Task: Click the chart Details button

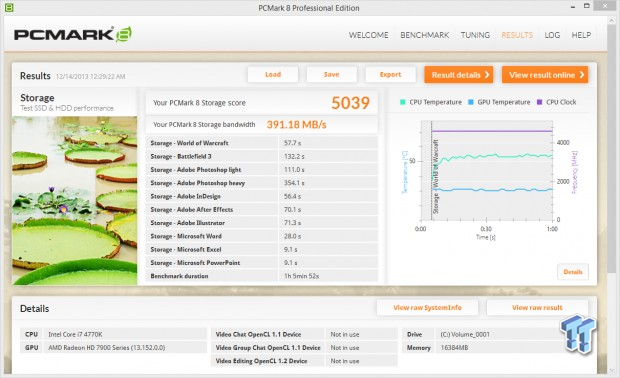Action: [573, 272]
